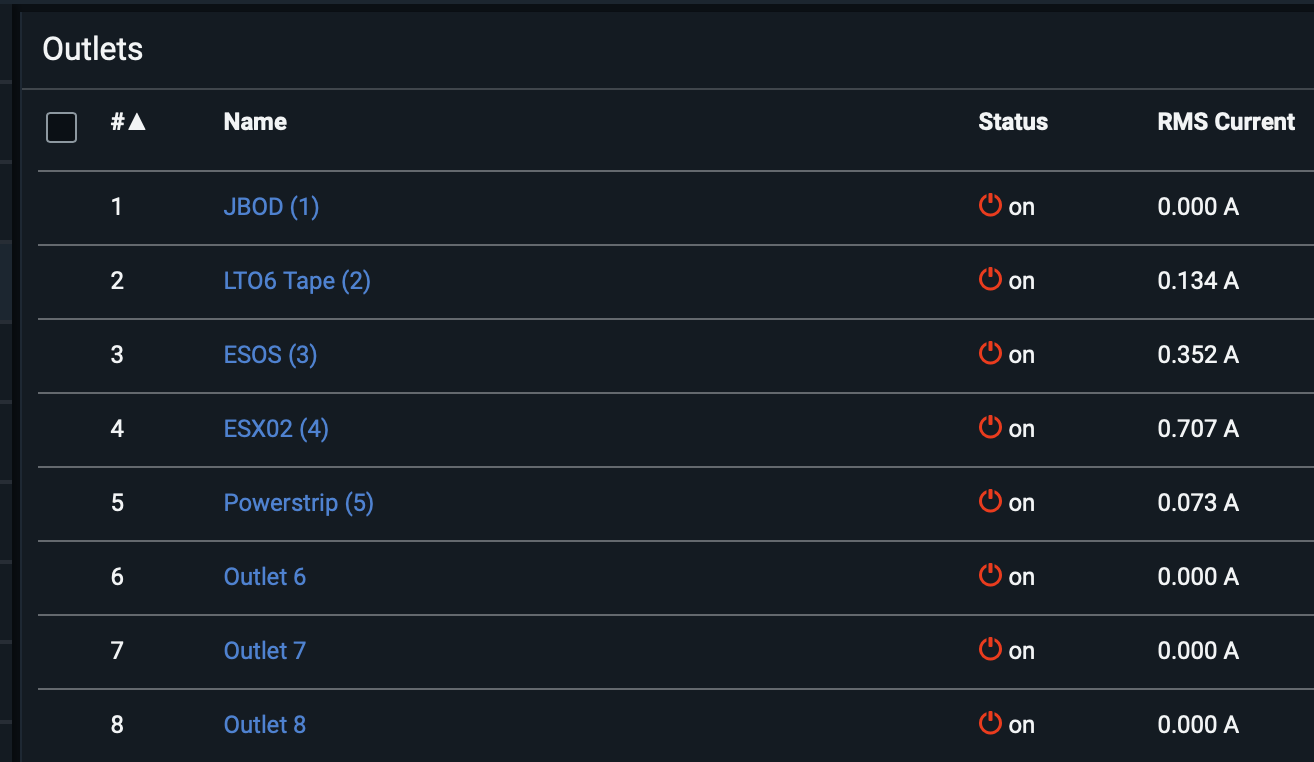
Task: Click the Powerstrip power status icon
Action: point(990,502)
